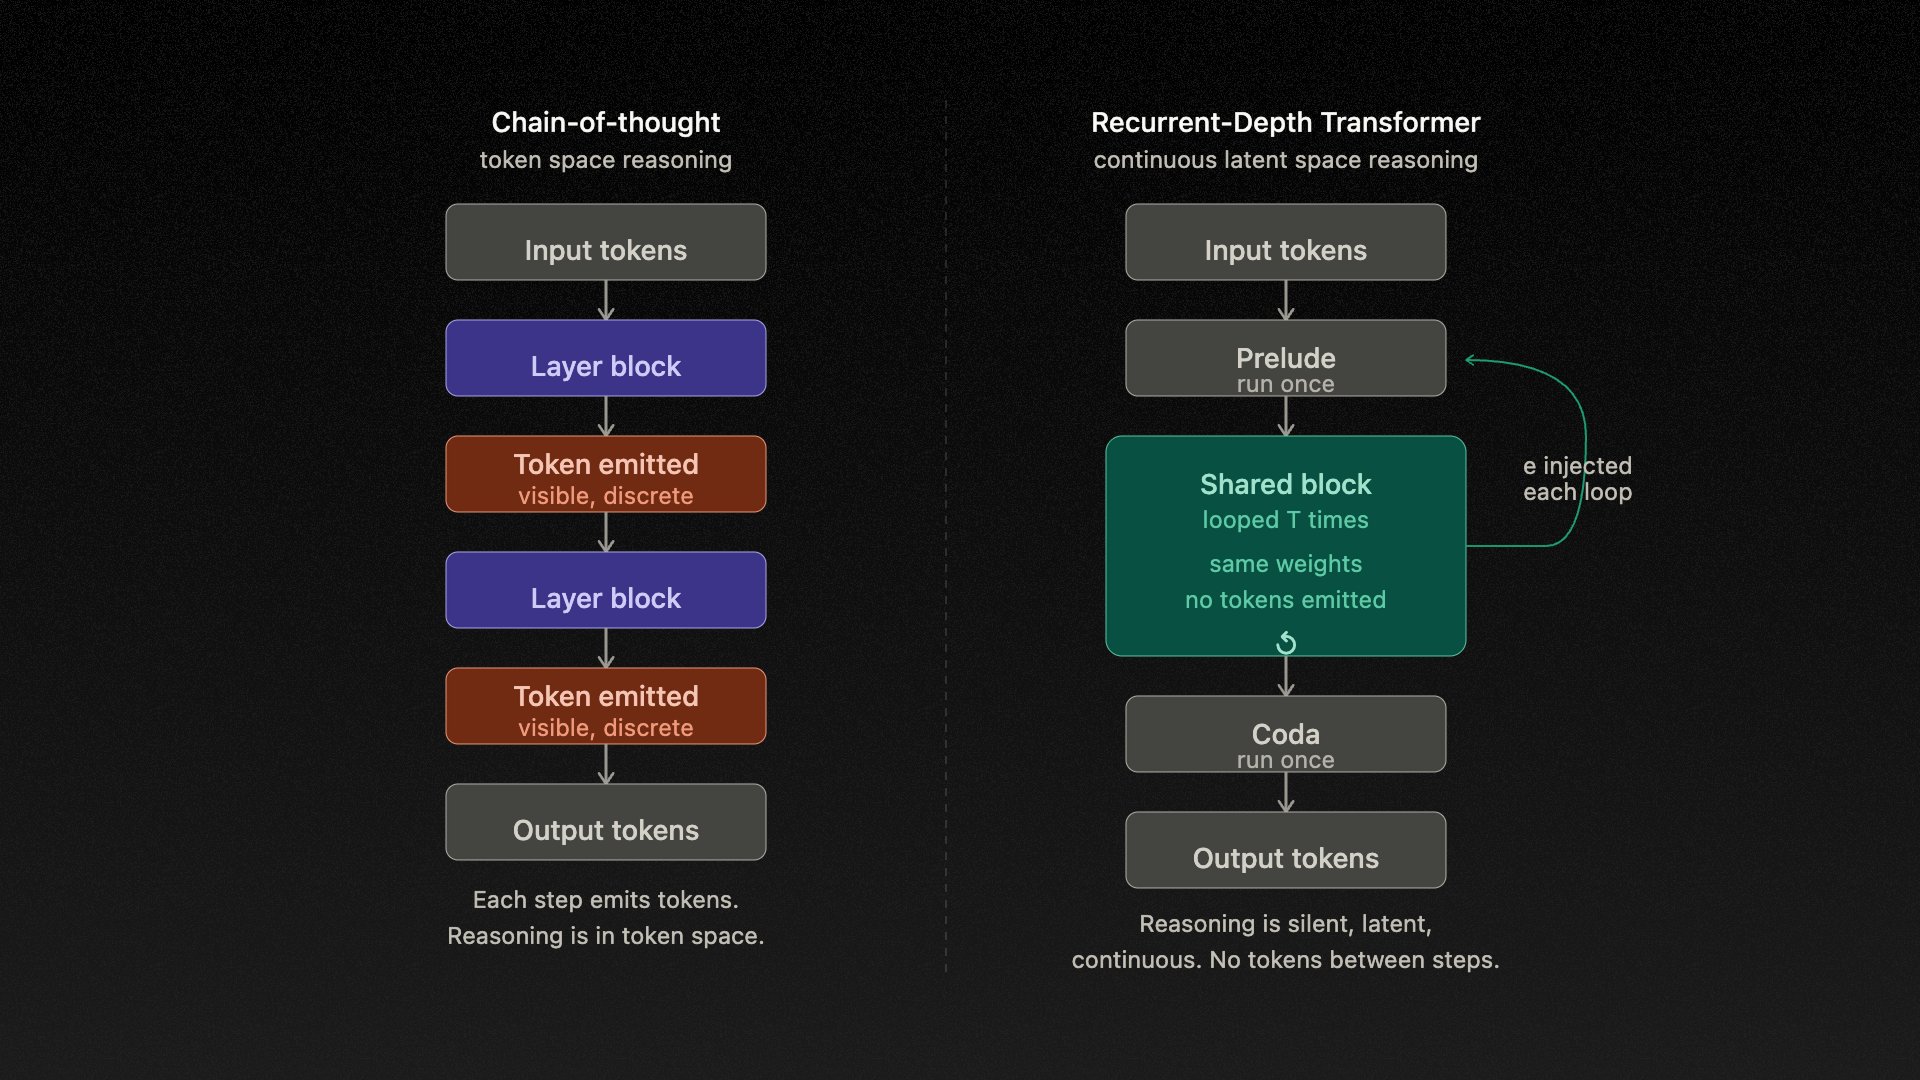Click the Chain-of-thought heading
The image size is (1920, 1080).
pos(605,122)
